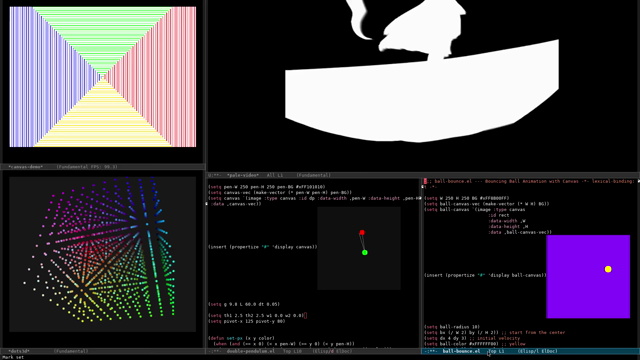
Task: Click the ':id rect' line in ball-bounce.el
Action: tap(498, 215)
